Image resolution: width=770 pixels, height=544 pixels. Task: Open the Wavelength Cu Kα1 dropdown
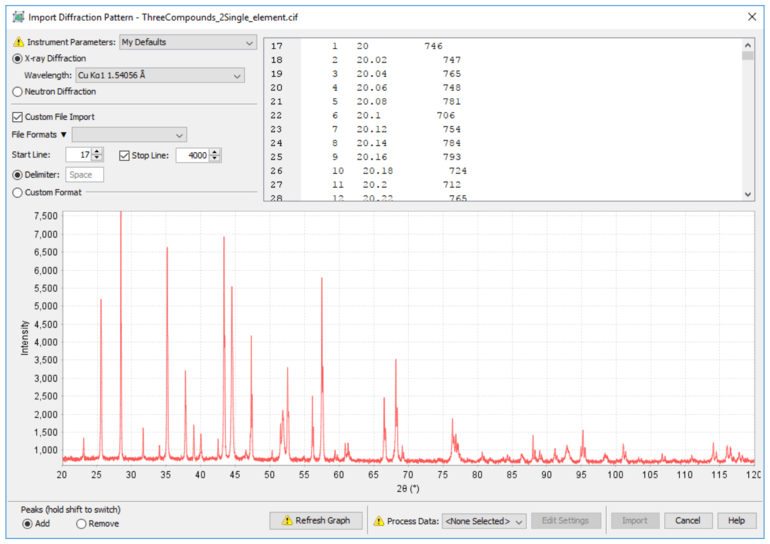coord(159,75)
